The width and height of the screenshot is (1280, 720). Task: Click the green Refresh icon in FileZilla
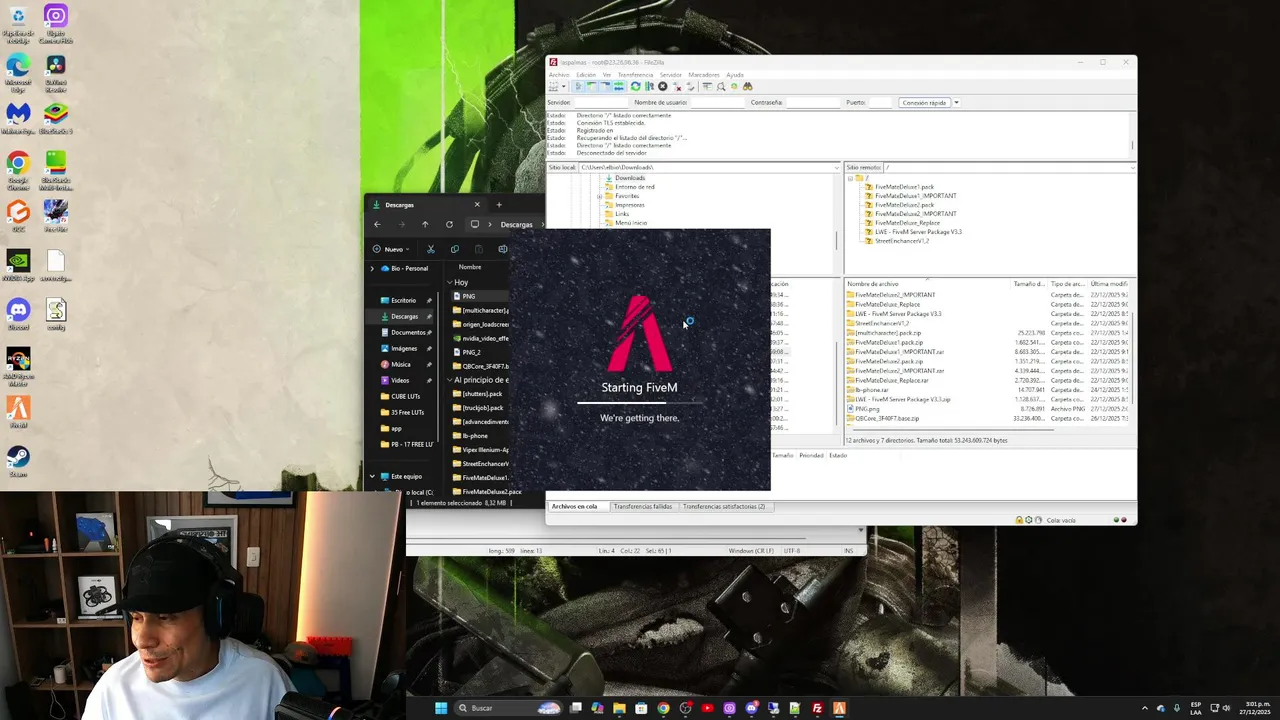pos(635,86)
